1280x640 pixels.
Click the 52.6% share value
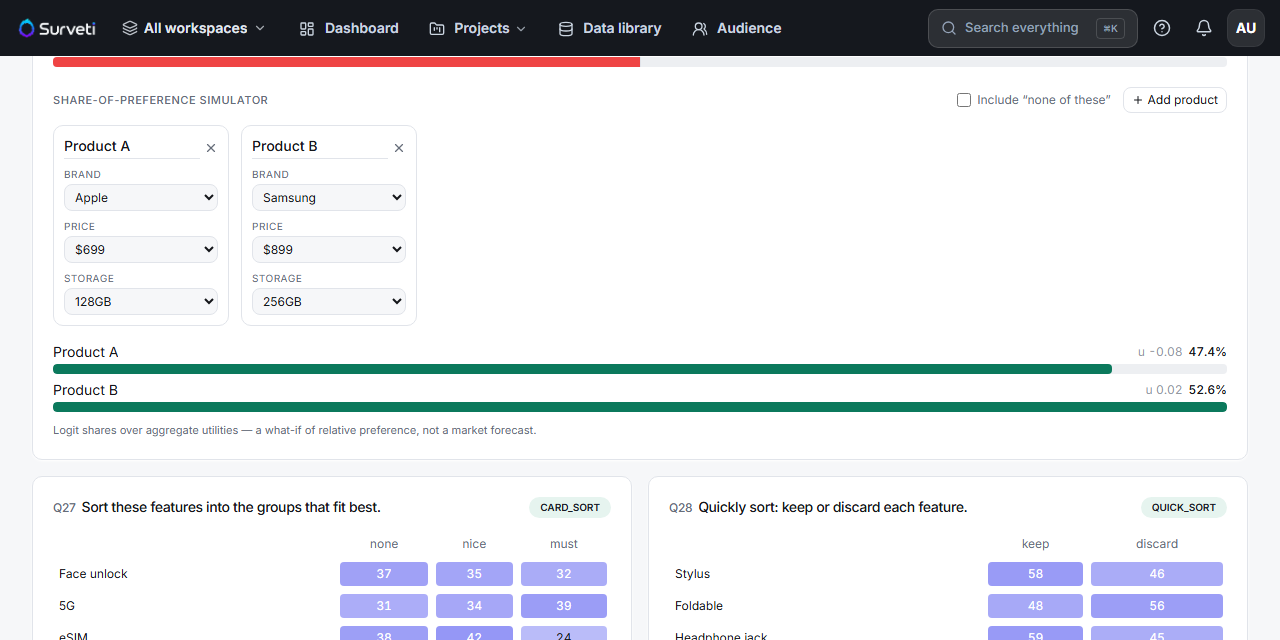click(1208, 390)
